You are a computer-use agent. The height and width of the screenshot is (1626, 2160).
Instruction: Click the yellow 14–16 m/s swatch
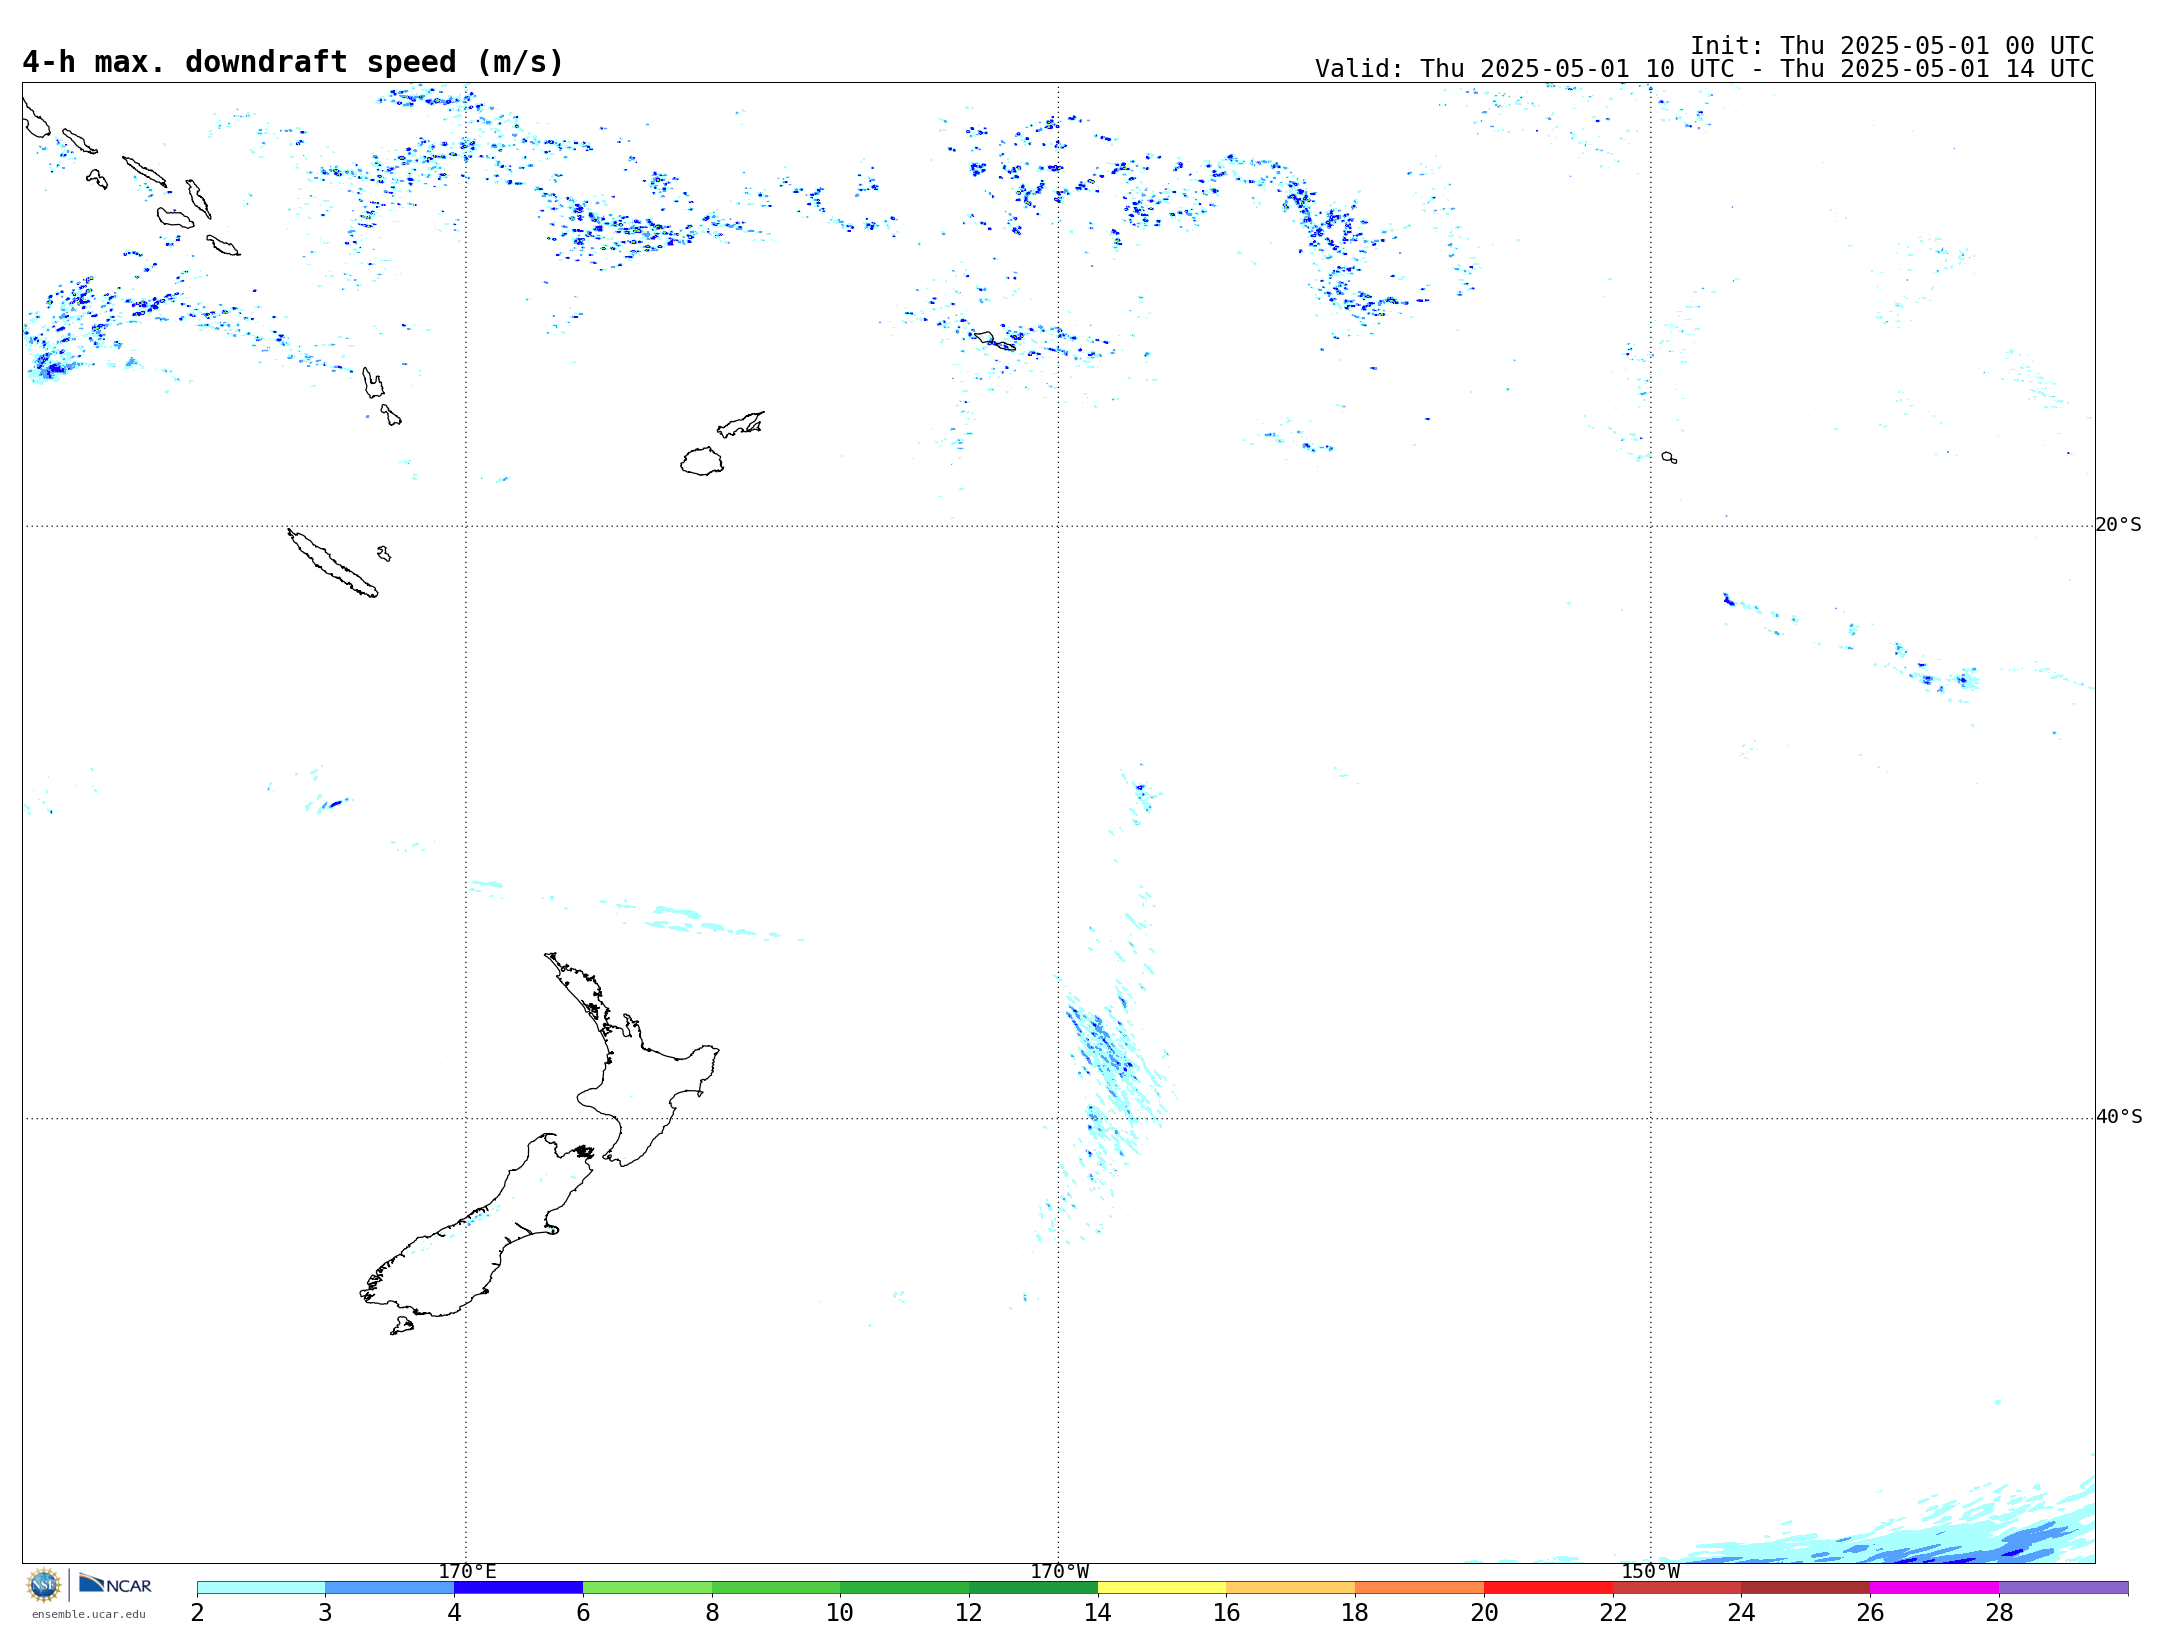point(1162,1588)
